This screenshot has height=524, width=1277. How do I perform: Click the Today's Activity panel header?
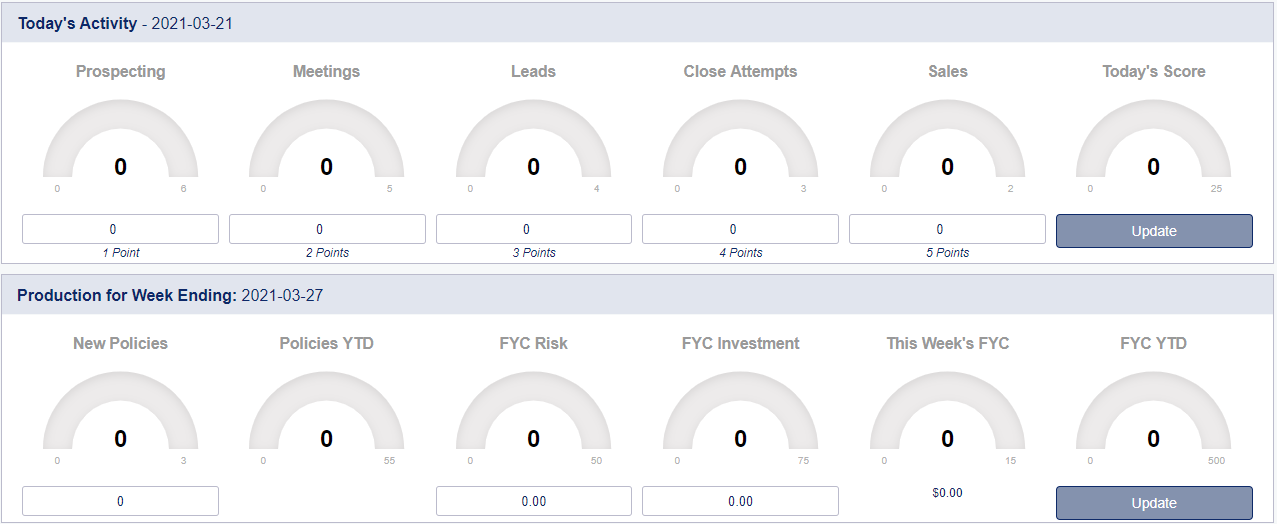[638, 23]
